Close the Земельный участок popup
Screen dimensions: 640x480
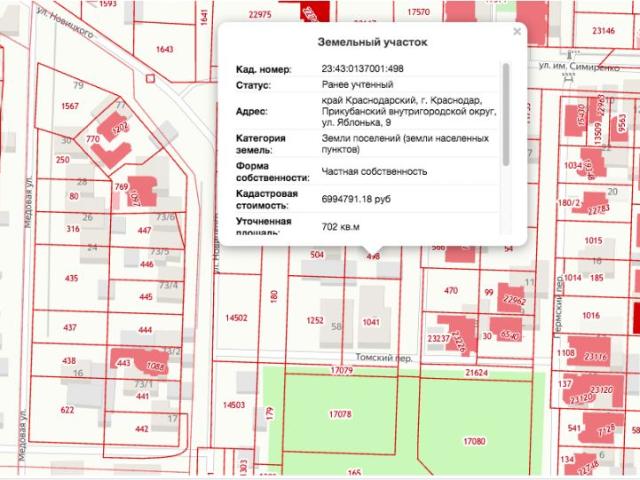pyautogui.click(x=517, y=32)
